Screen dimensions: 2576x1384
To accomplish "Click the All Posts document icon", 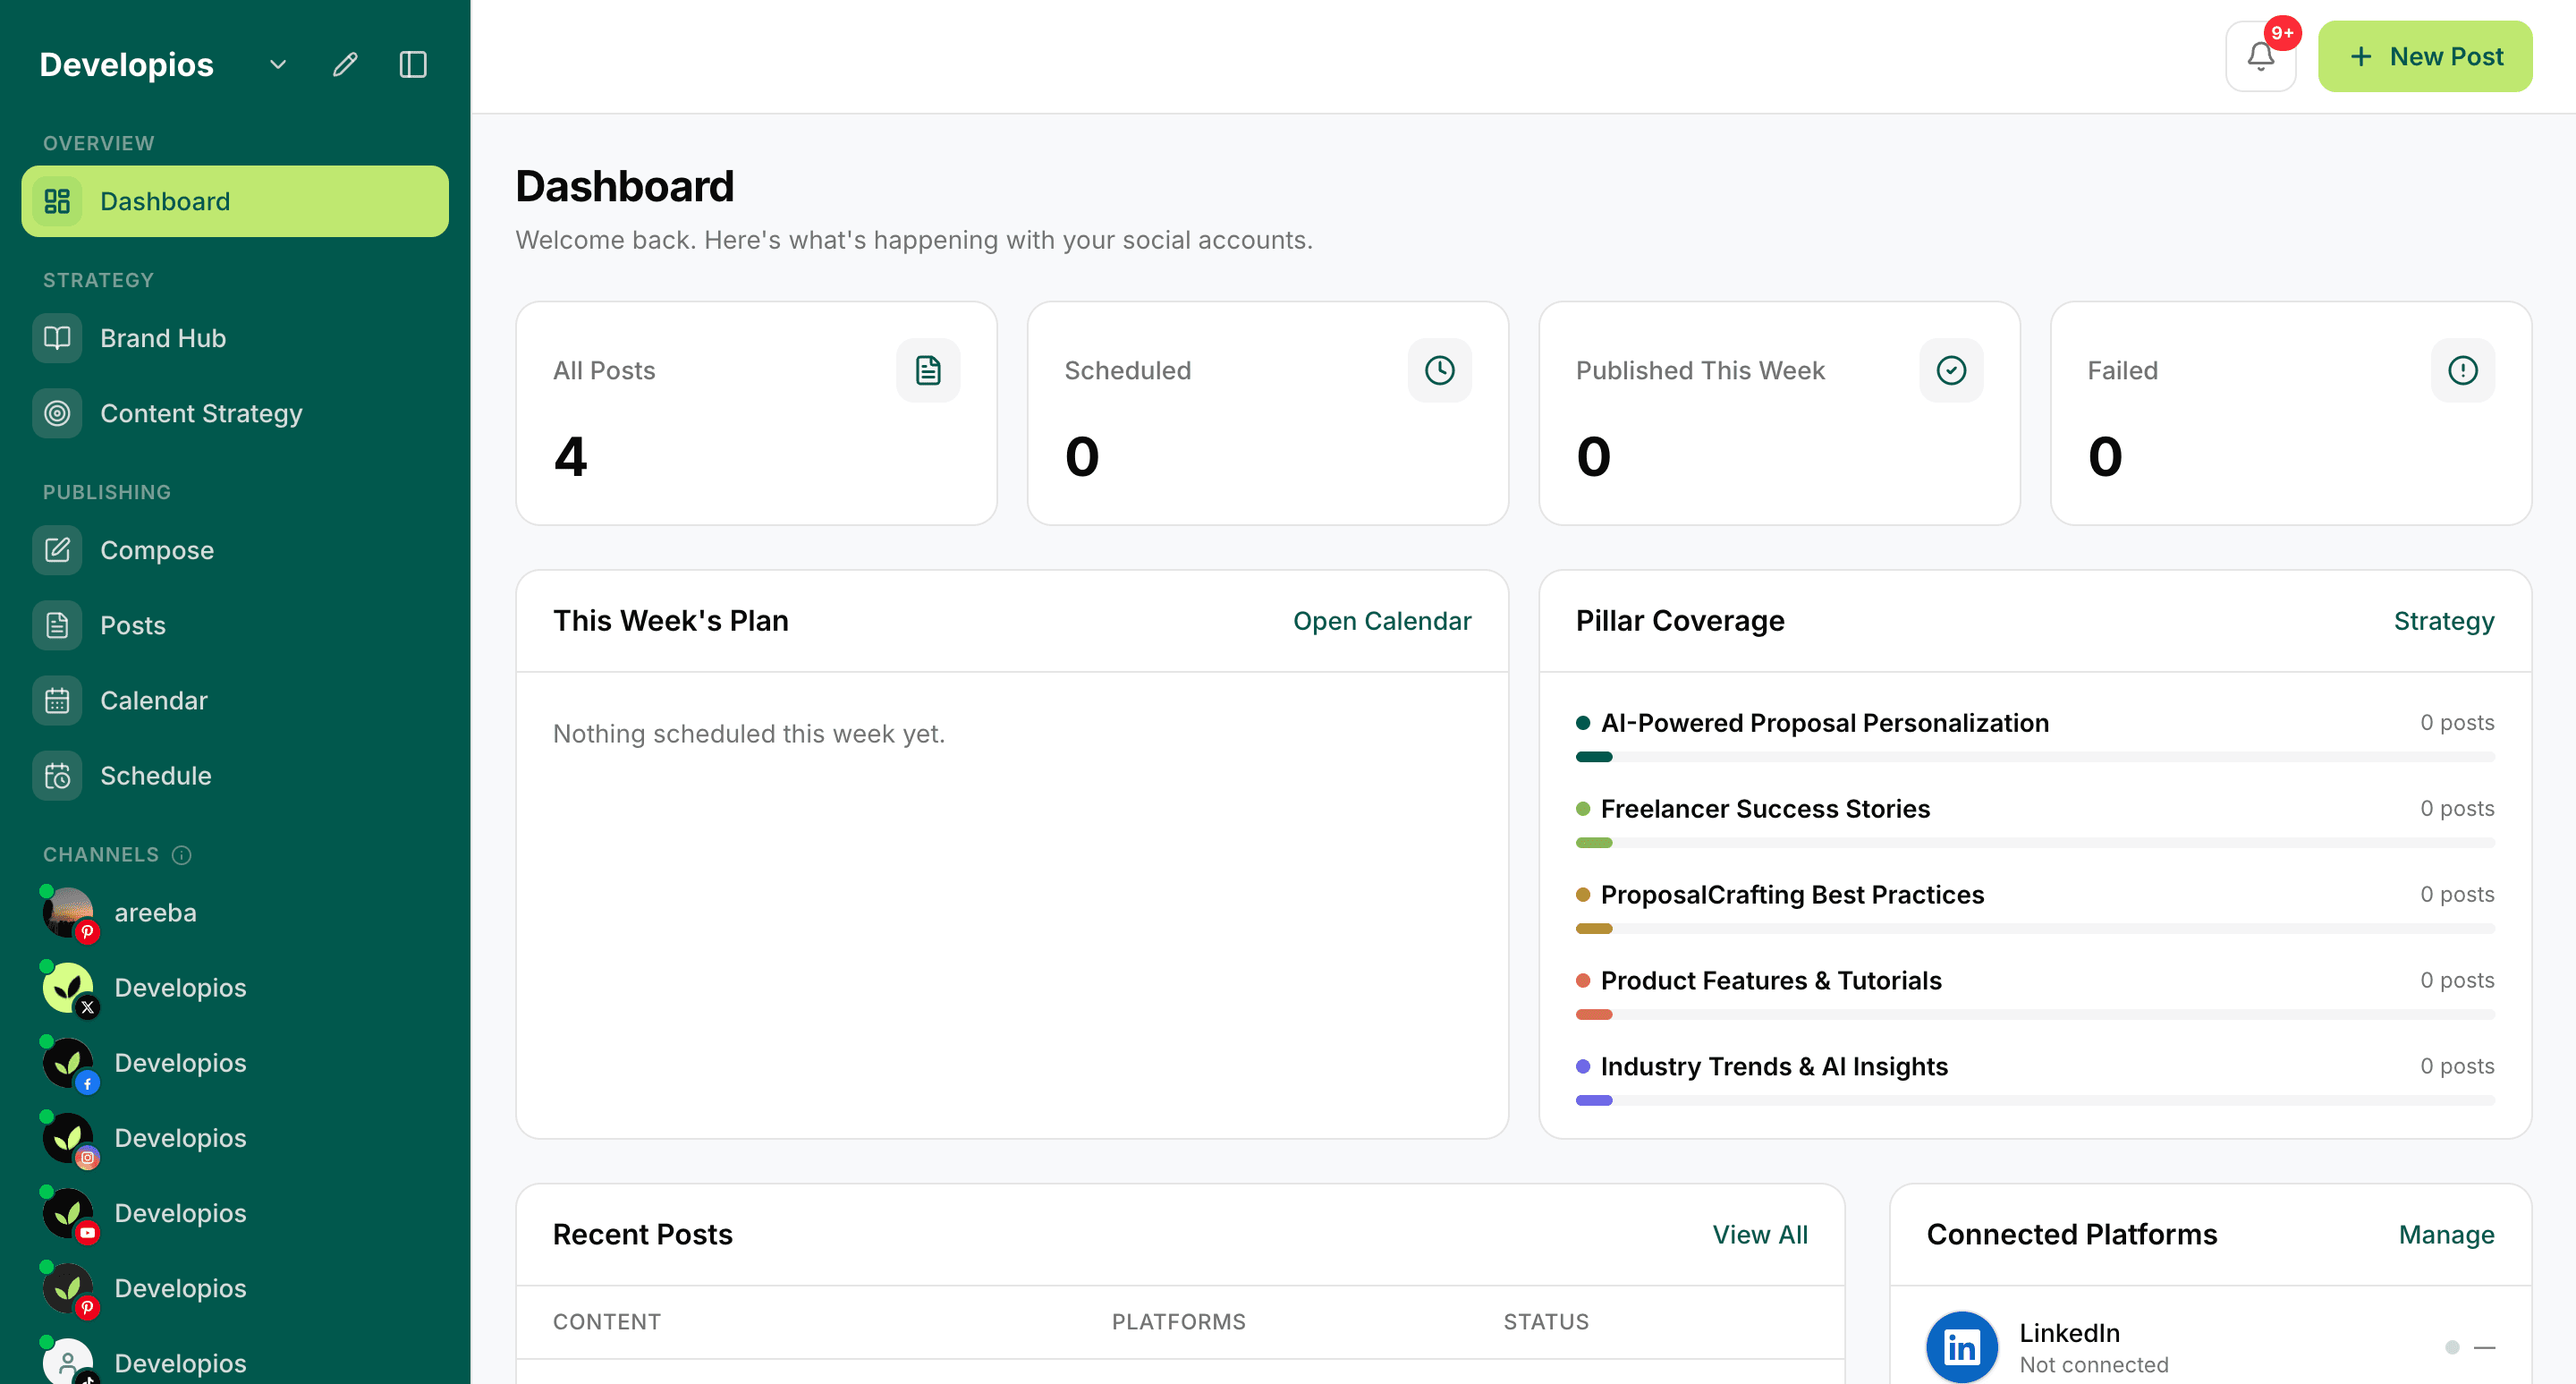I will coord(928,370).
